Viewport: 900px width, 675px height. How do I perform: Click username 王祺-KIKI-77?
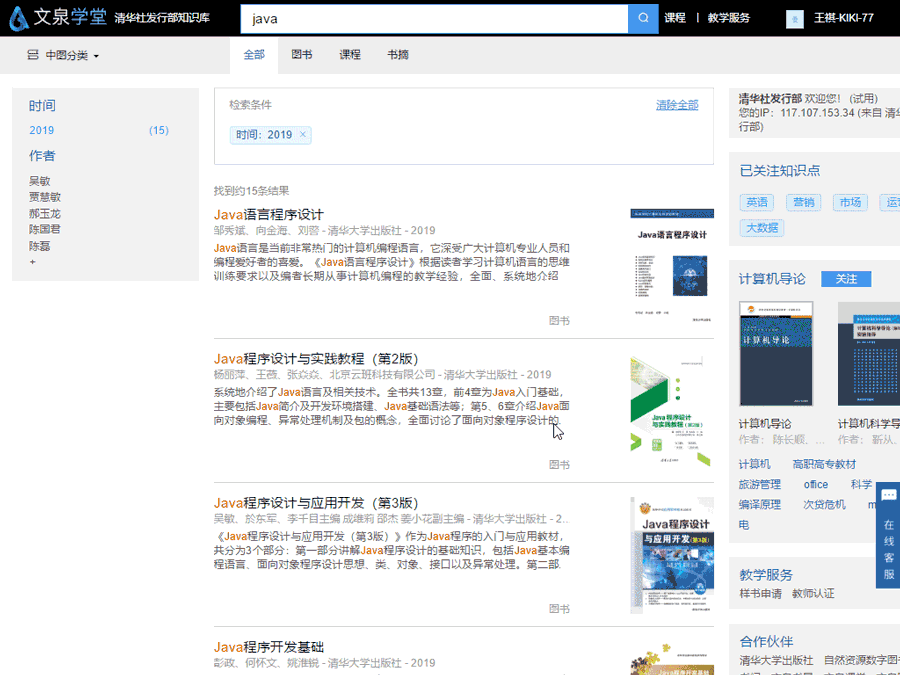click(844, 18)
